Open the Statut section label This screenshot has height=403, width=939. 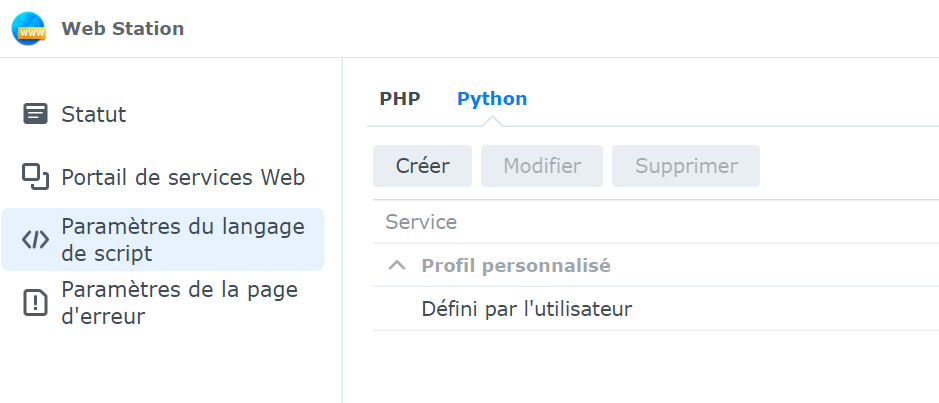pos(94,114)
